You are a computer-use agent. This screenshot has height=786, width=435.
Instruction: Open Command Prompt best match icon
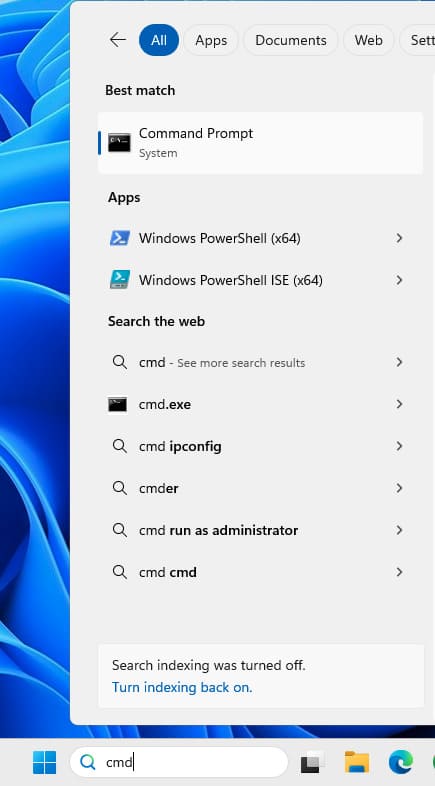coord(119,143)
